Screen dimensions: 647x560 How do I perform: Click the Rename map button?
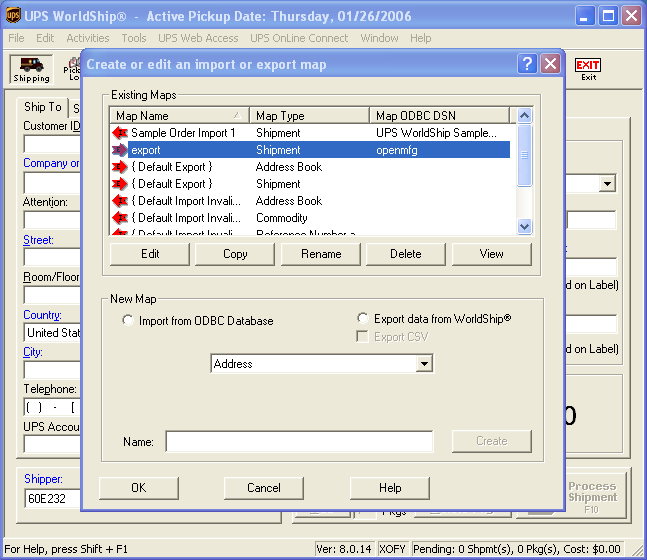pyautogui.click(x=321, y=254)
